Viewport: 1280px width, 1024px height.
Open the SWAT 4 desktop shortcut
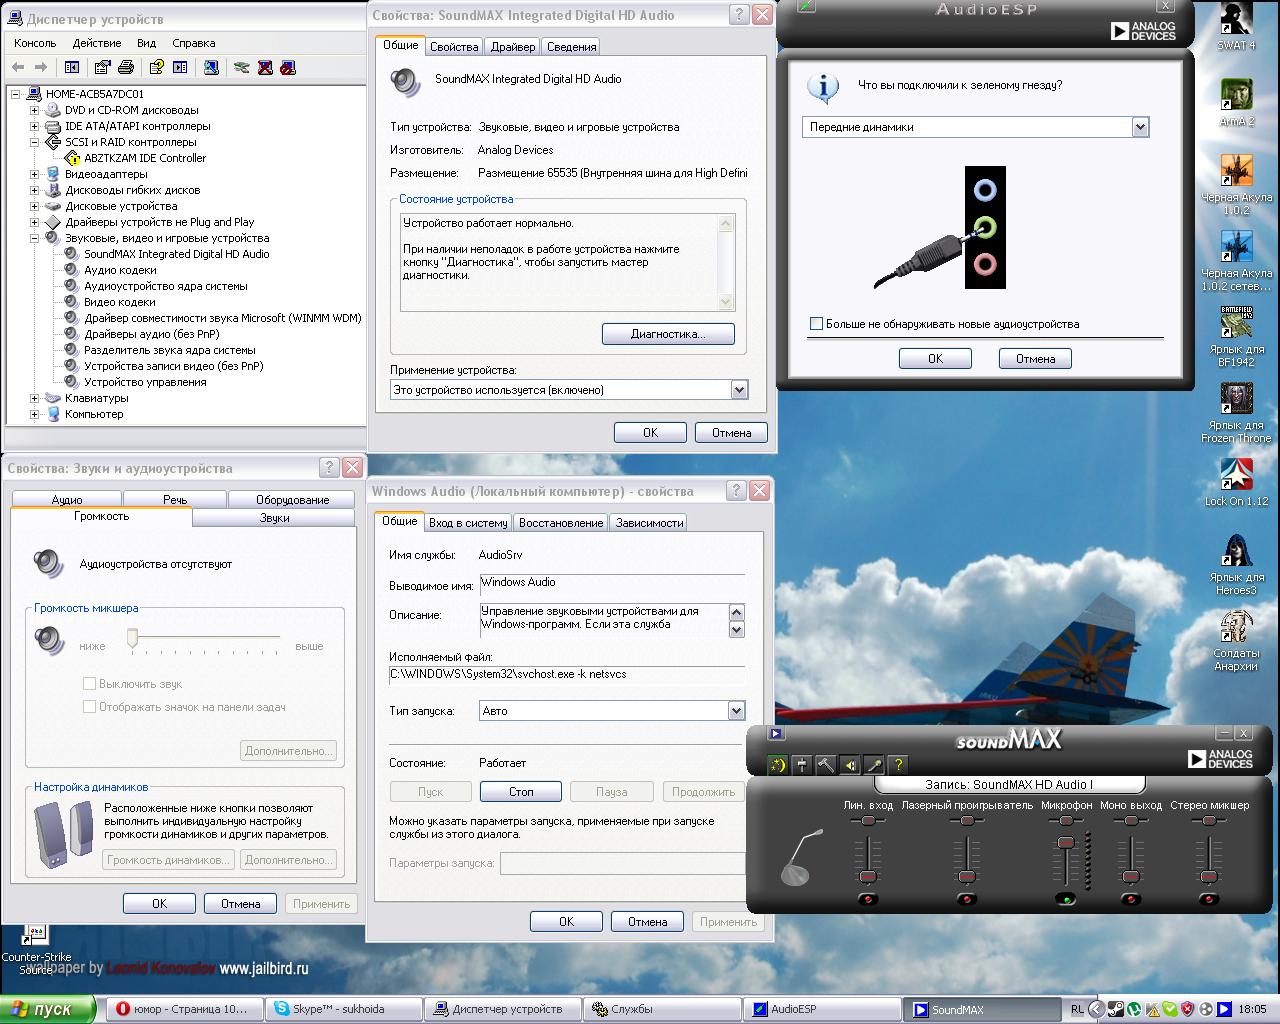(x=1237, y=27)
